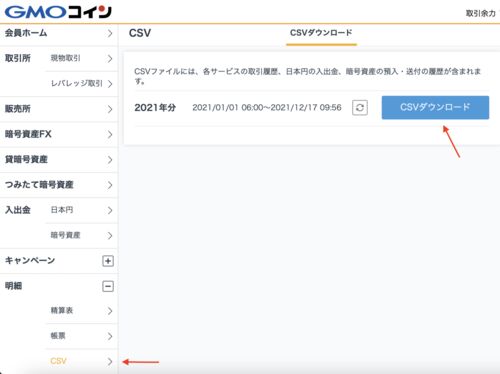Click chevron beside 帳票
This screenshot has height=374, width=500.
tap(110, 336)
